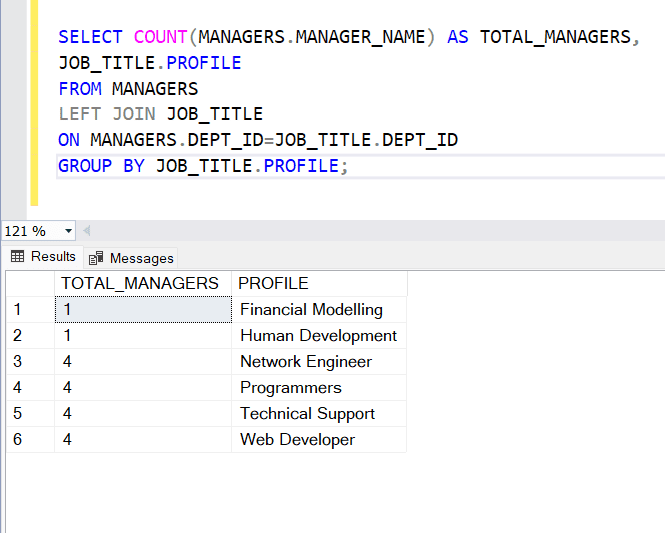Click the Results grid icon
665x533 pixels.
[17, 257]
